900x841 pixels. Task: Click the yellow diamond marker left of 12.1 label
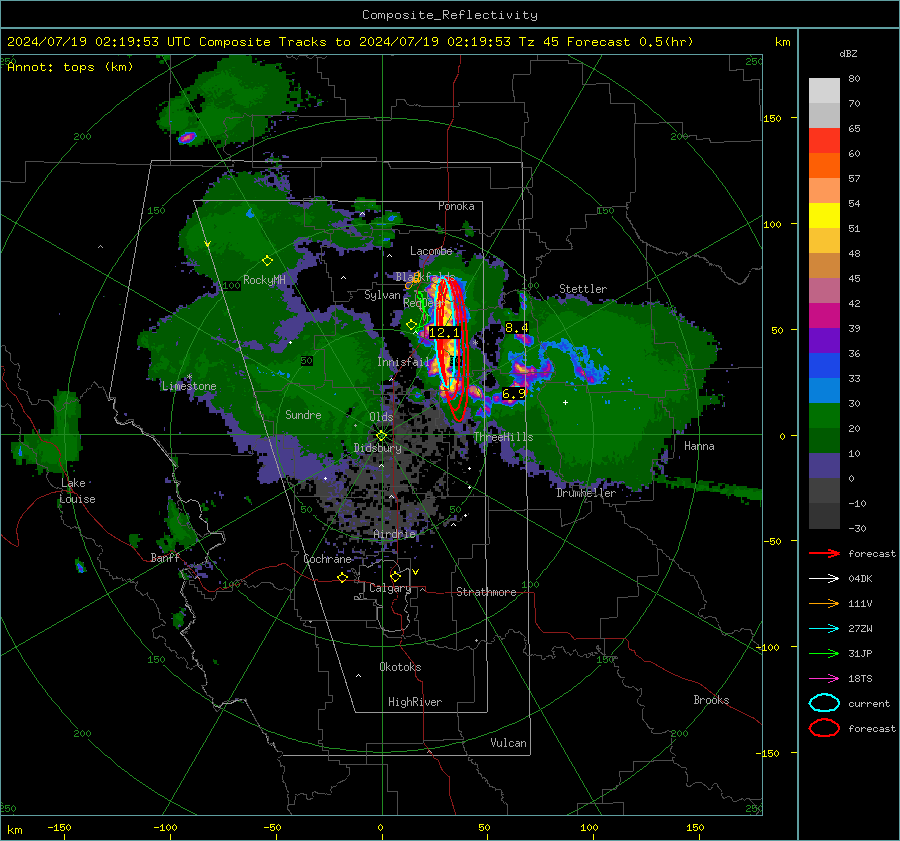(412, 325)
